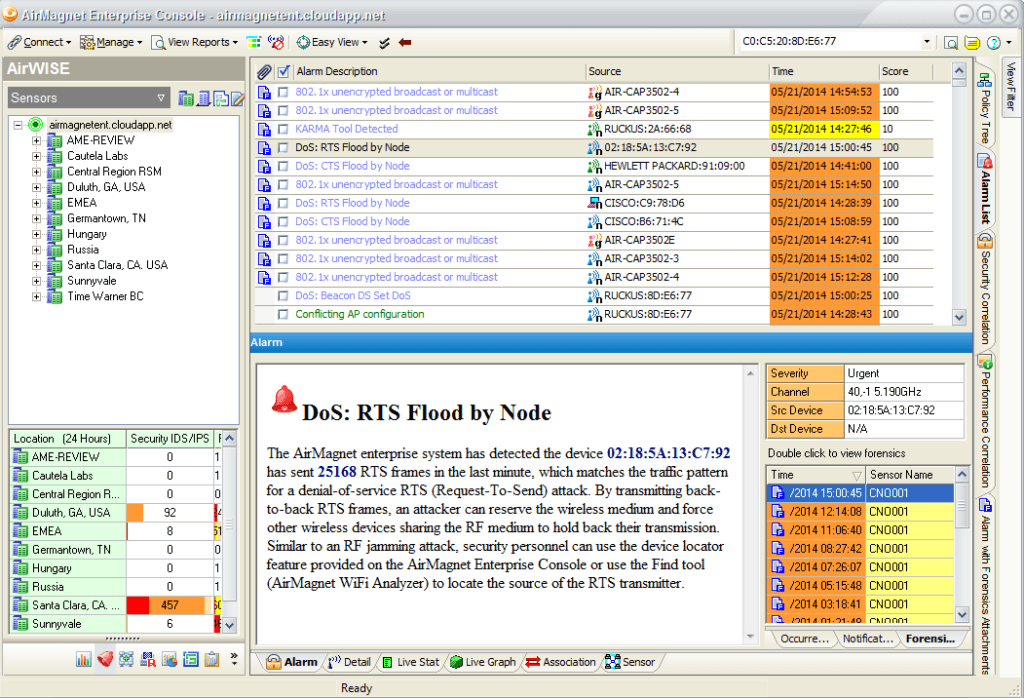Click the document transfer icon beside Sensors
This screenshot has height=698, width=1024.
click(221, 99)
